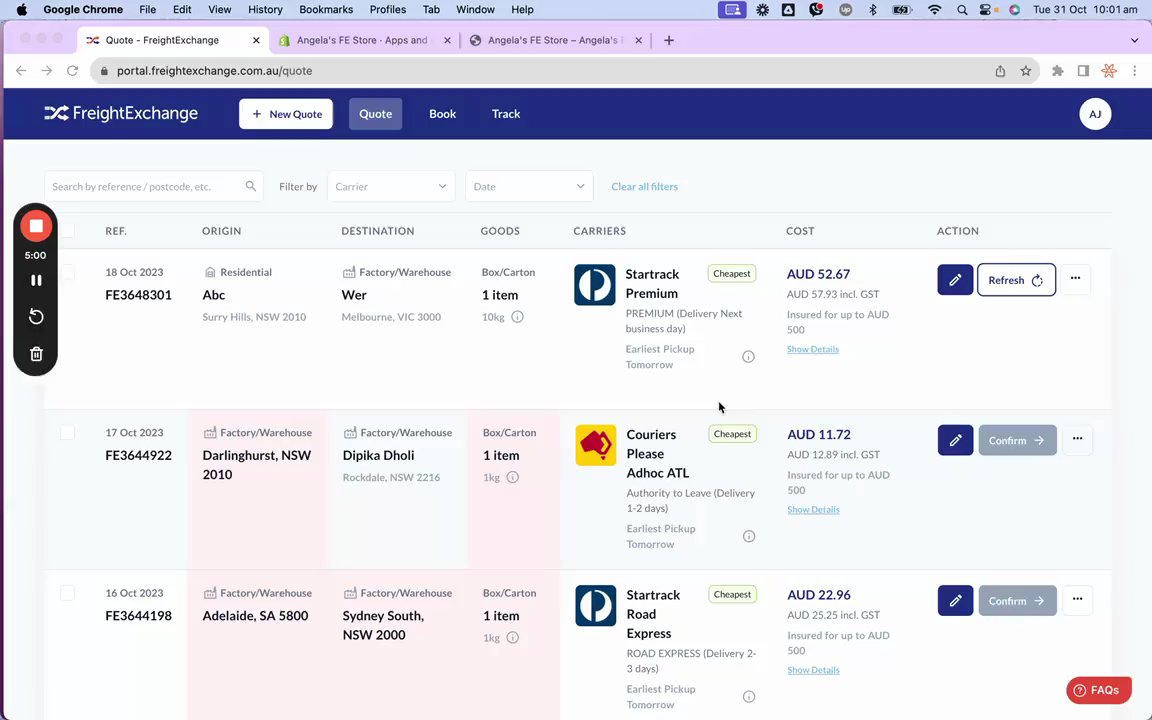Open Chrome extensions puzzle icon
The image size is (1152, 720).
(x=1057, y=71)
